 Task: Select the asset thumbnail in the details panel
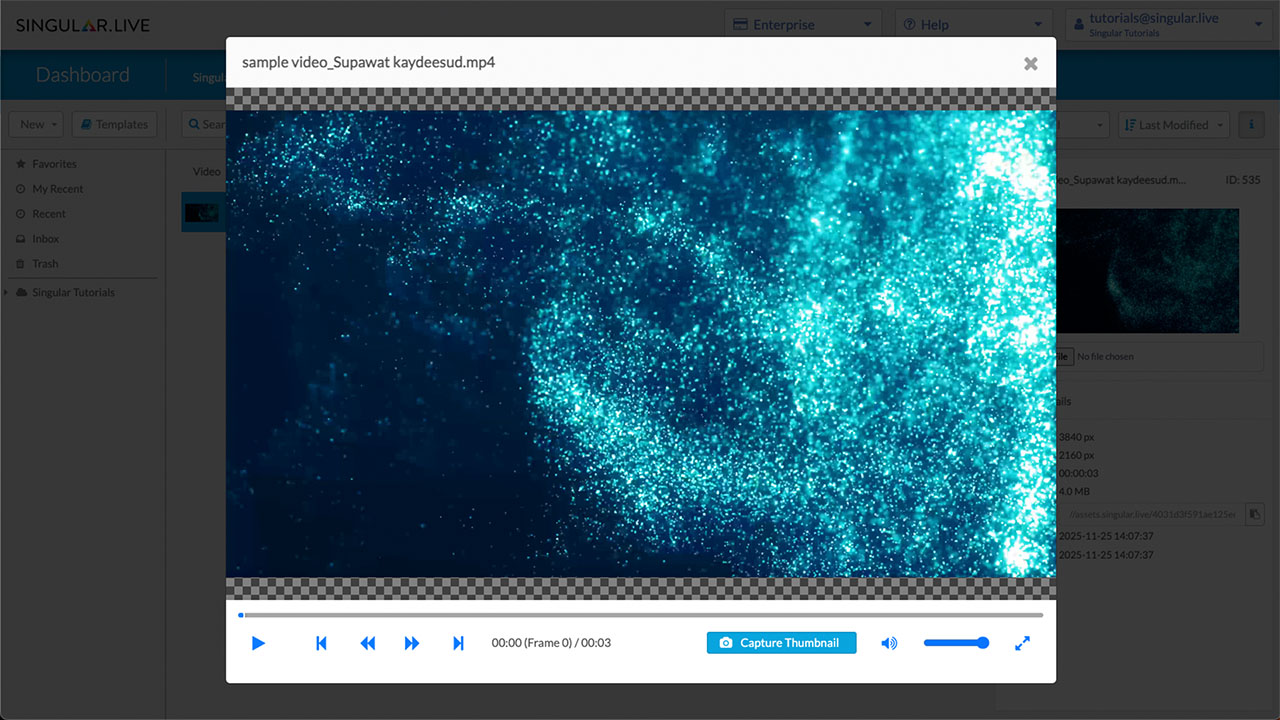(1147, 270)
